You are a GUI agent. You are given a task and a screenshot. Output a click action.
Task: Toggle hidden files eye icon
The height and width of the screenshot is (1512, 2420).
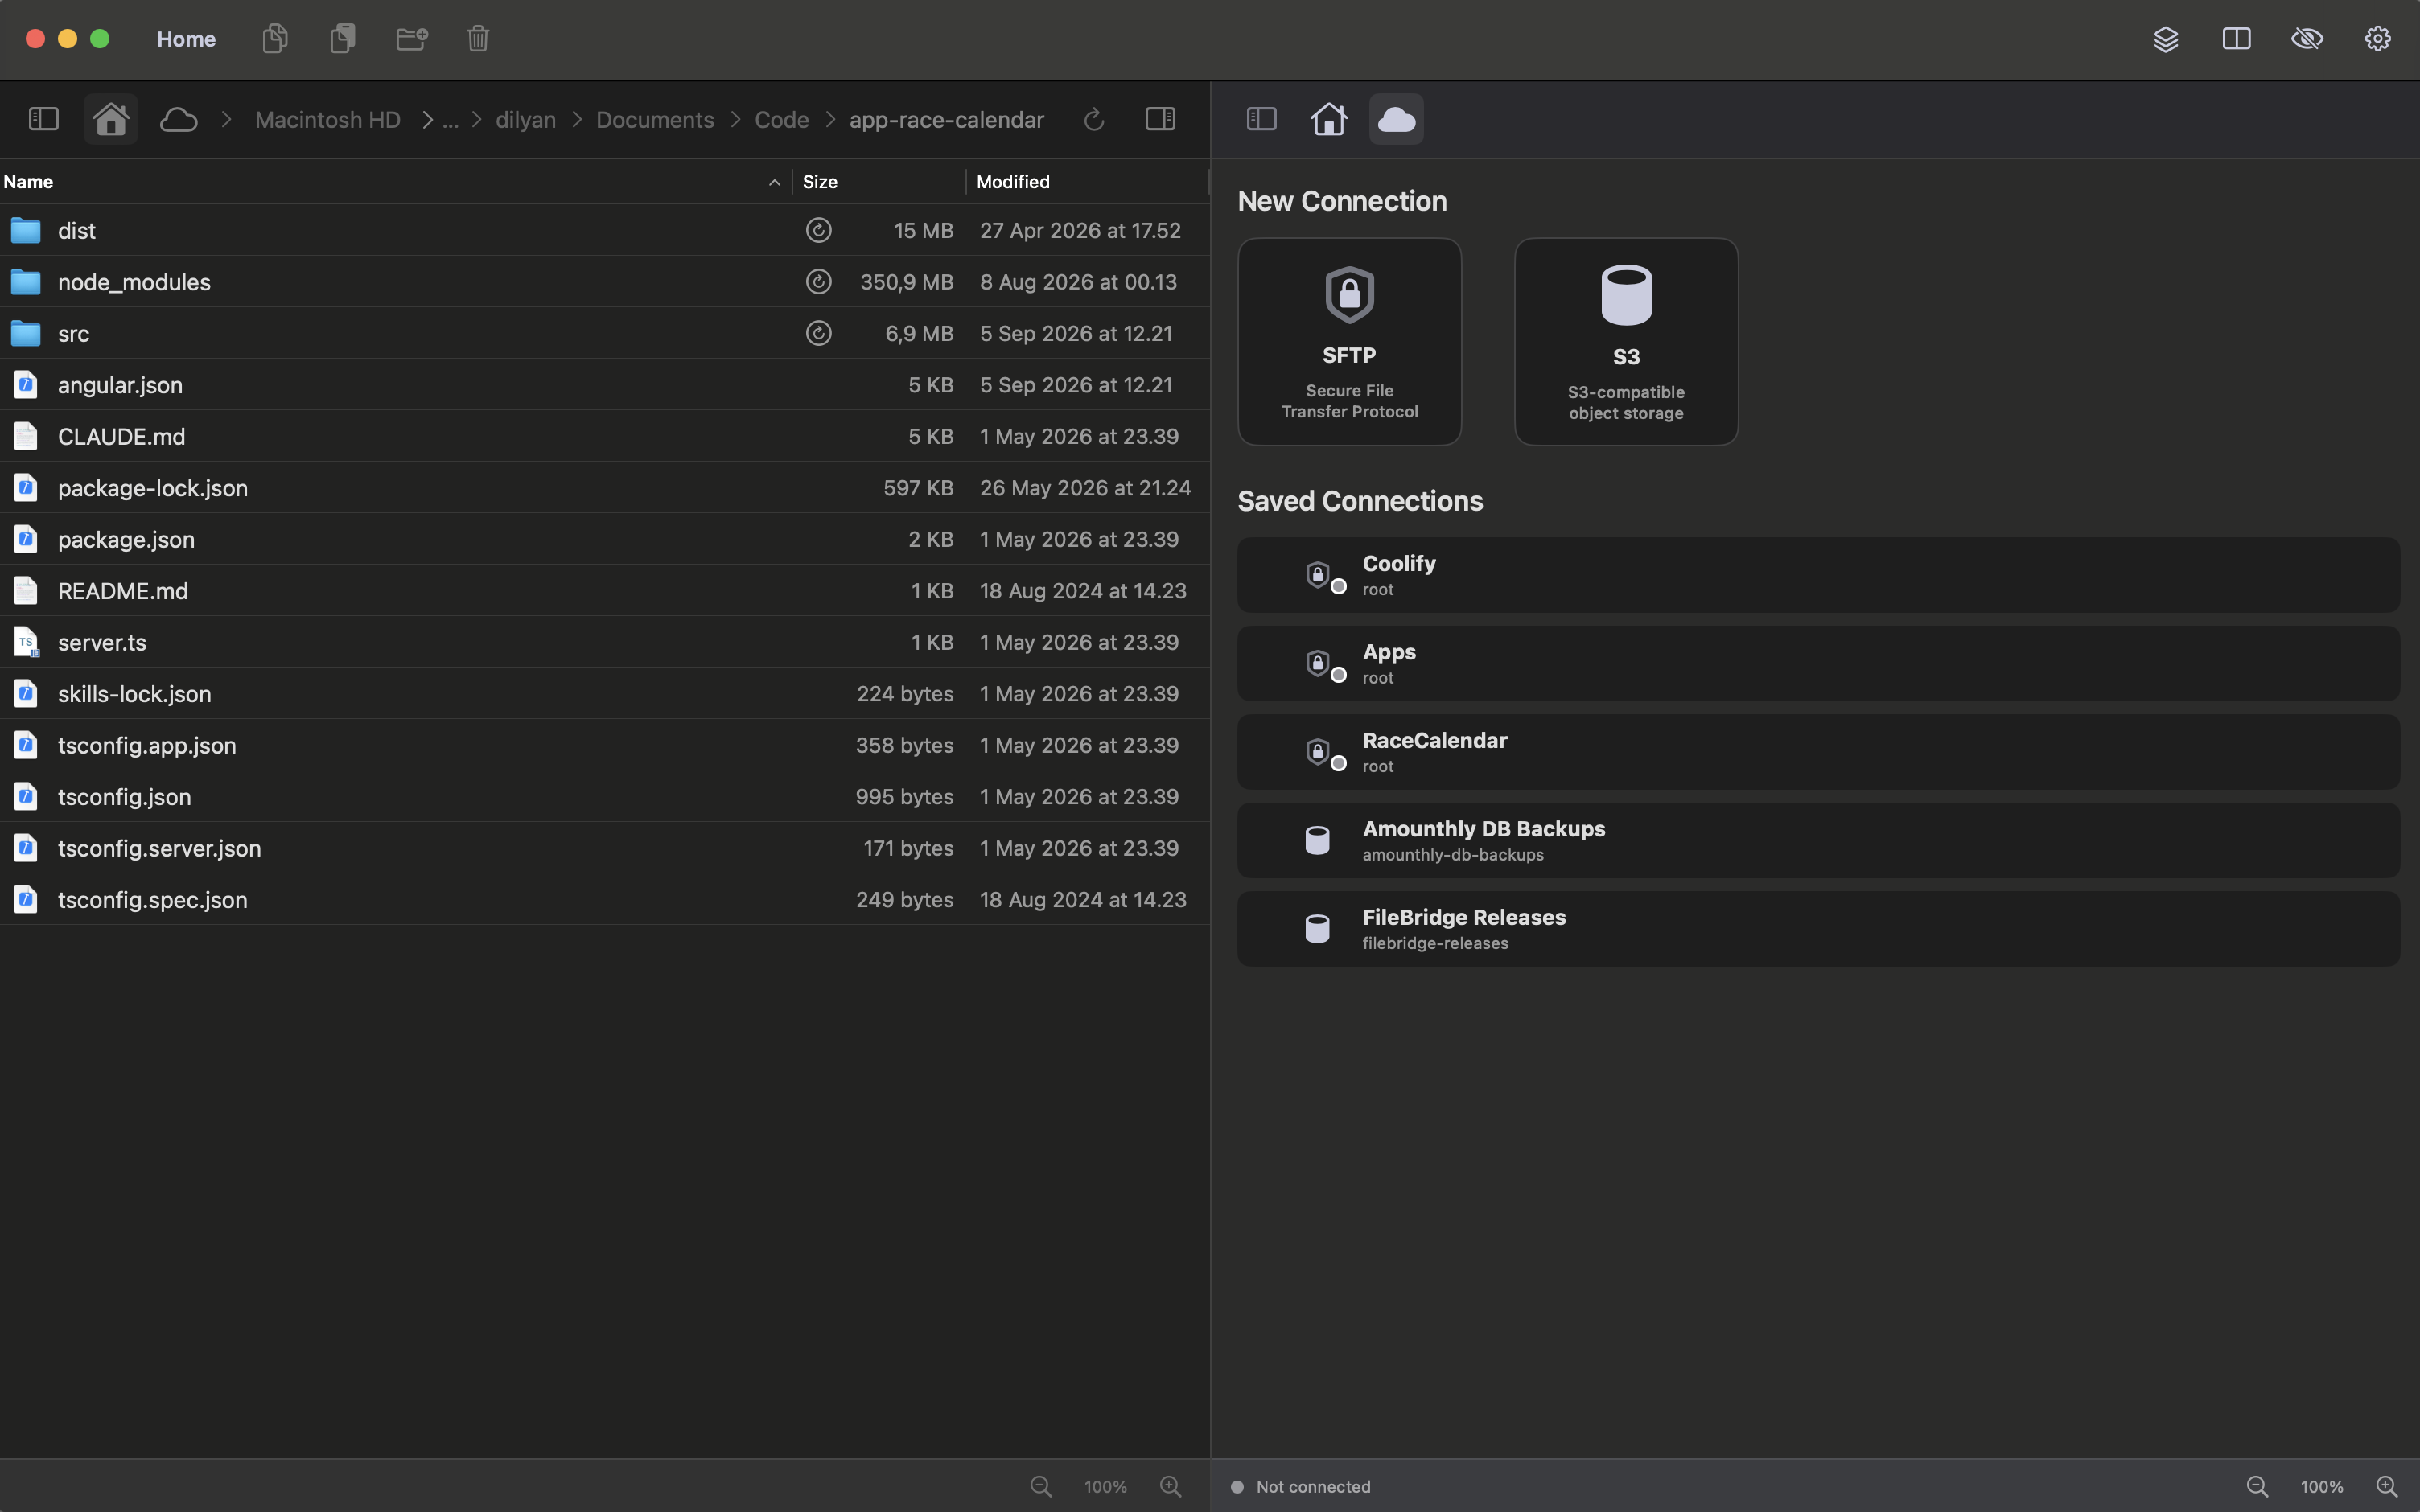2307,39
